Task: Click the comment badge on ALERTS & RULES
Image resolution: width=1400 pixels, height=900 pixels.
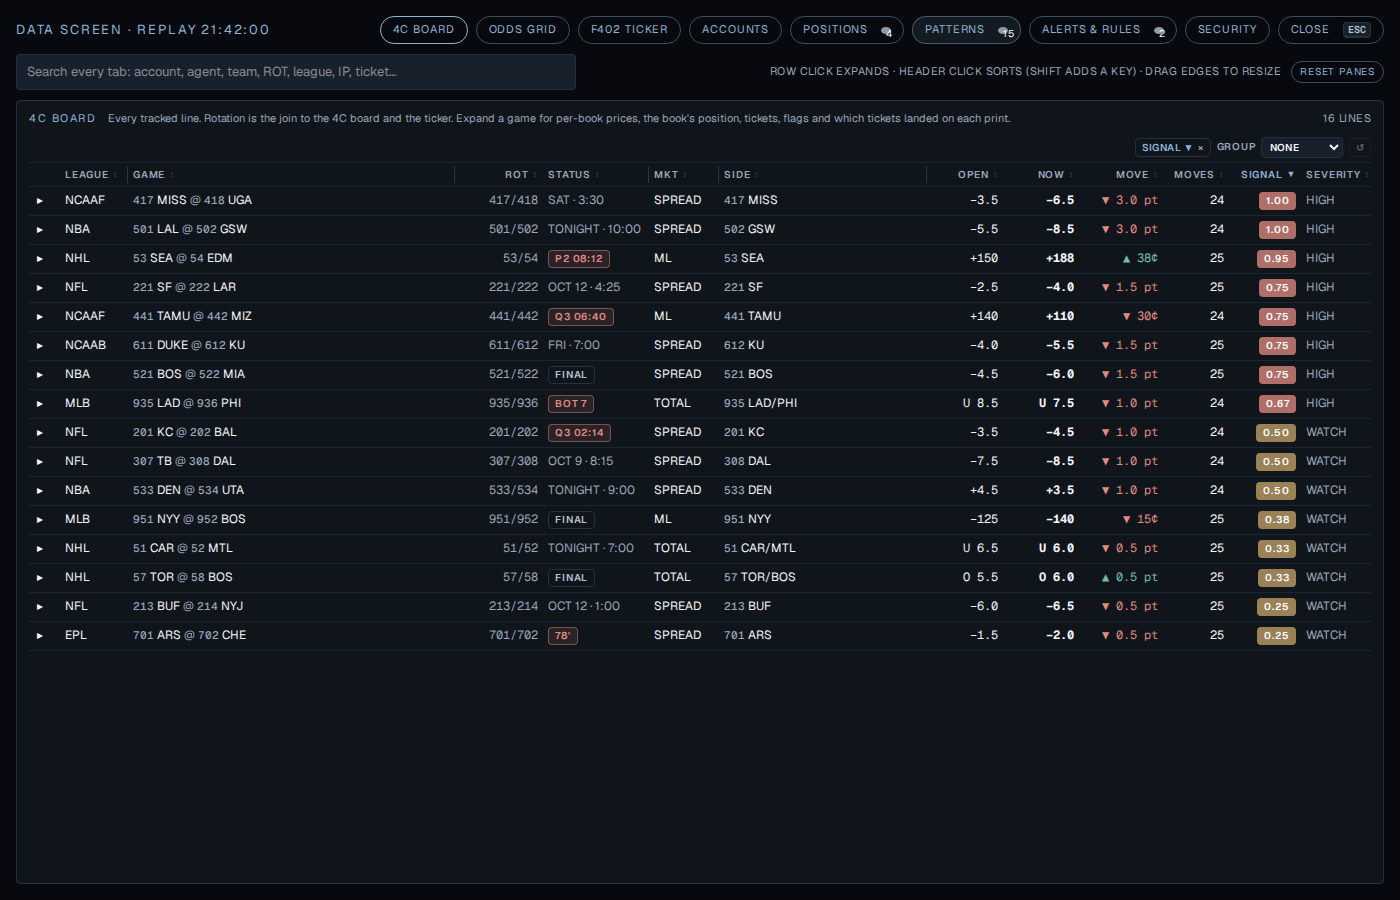Action: pos(1159,31)
